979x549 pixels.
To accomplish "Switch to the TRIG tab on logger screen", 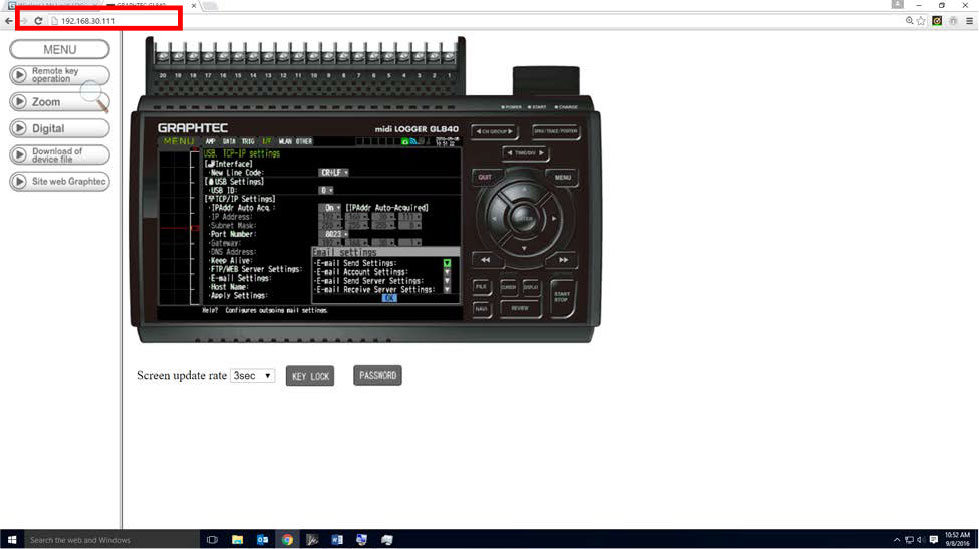I will tap(248, 141).
